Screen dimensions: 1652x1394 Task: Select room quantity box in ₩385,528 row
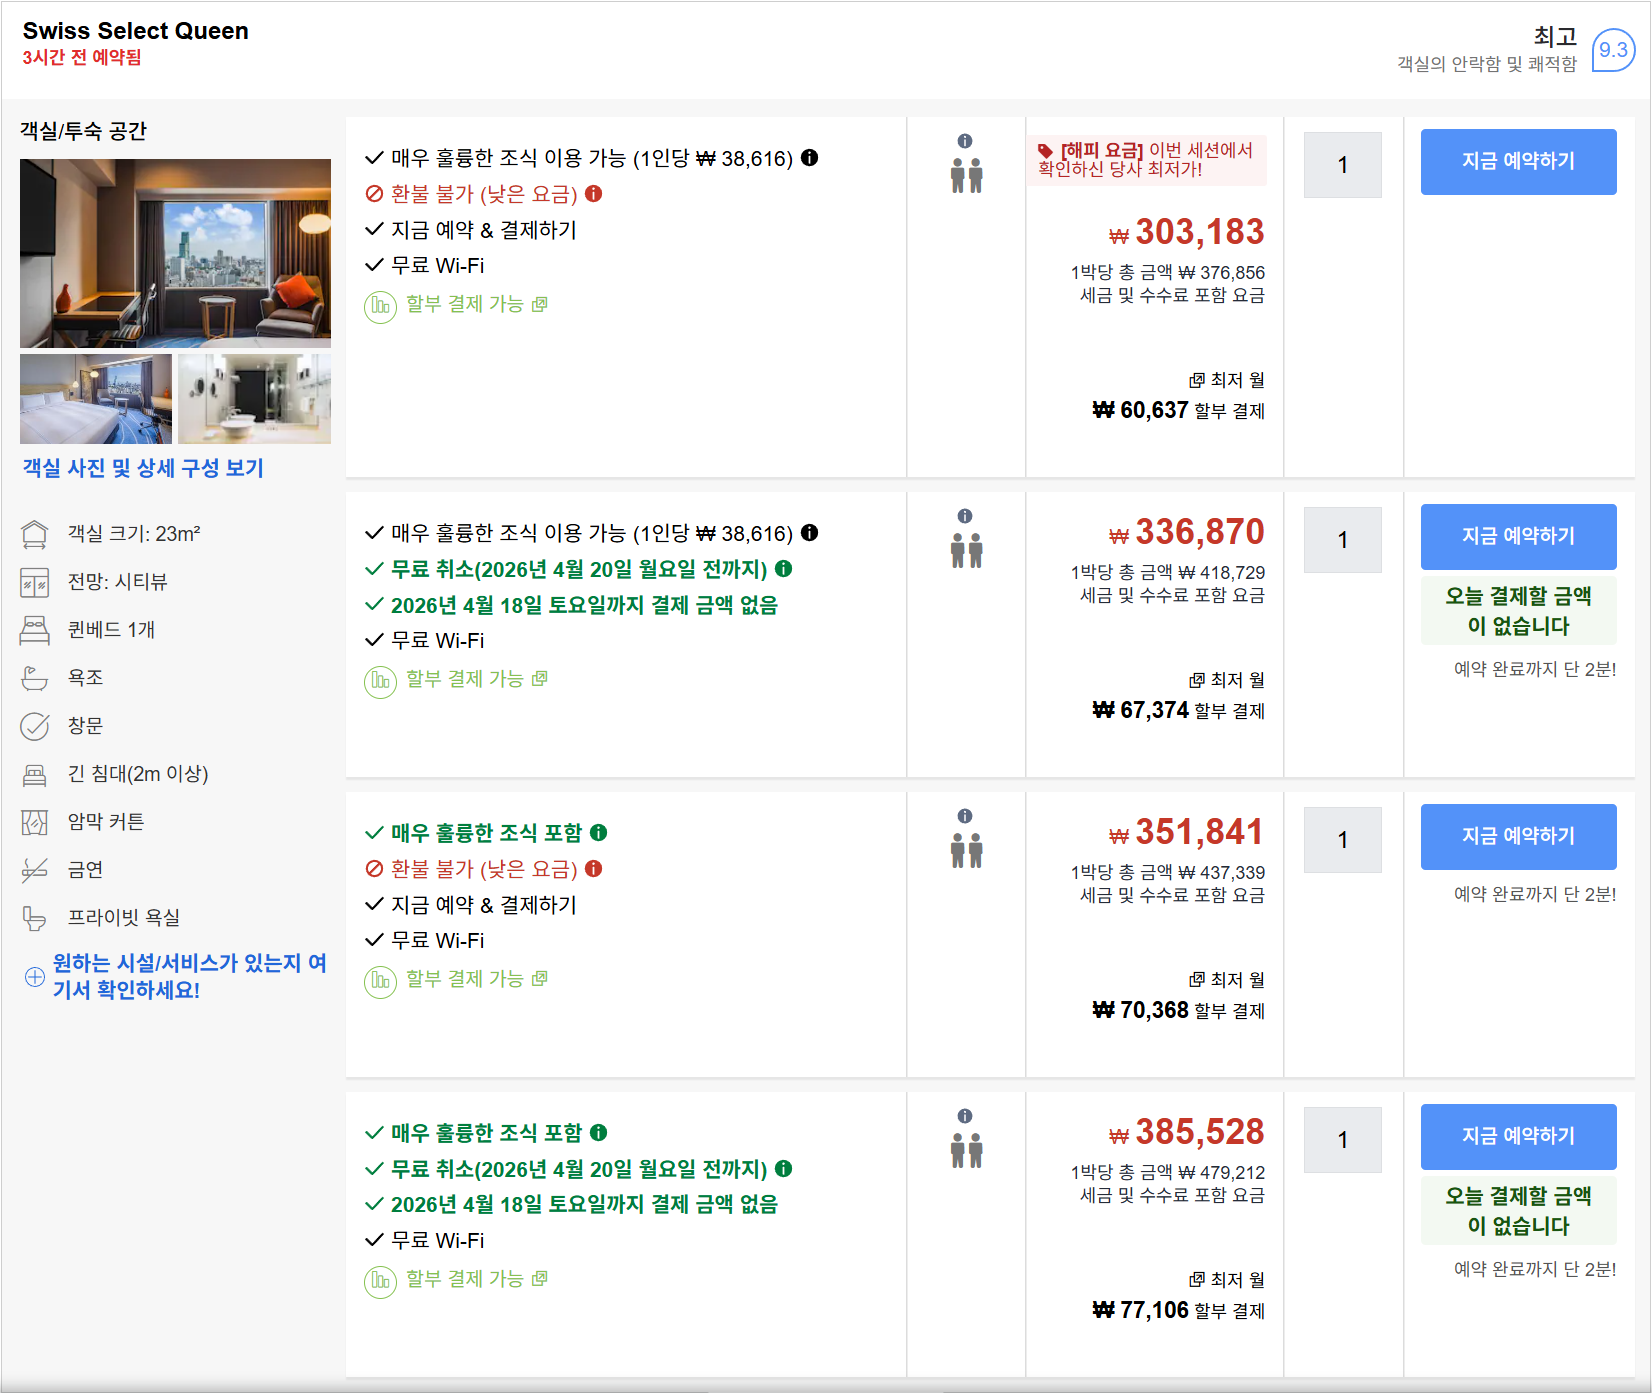tap(1343, 1140)
